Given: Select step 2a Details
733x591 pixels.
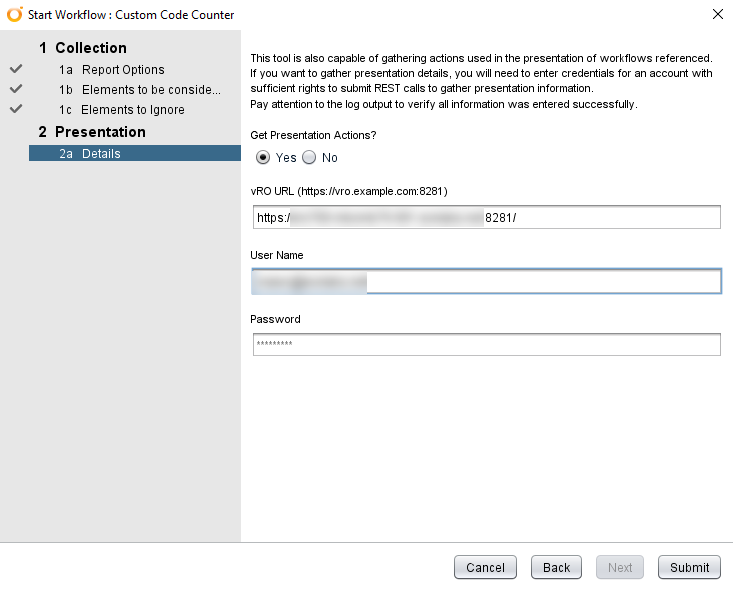Looking at the screenshot, I should 101,154.
